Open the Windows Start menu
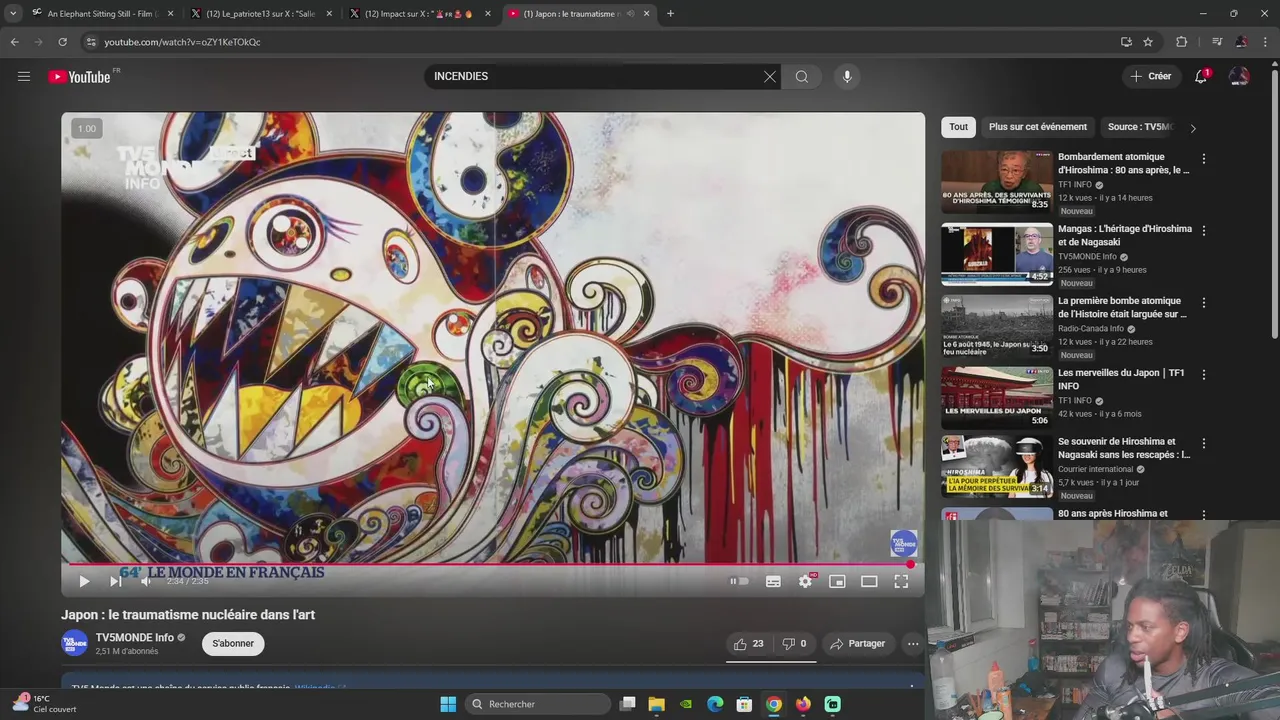Screen dimensions: 1280x720 point(448,704)
